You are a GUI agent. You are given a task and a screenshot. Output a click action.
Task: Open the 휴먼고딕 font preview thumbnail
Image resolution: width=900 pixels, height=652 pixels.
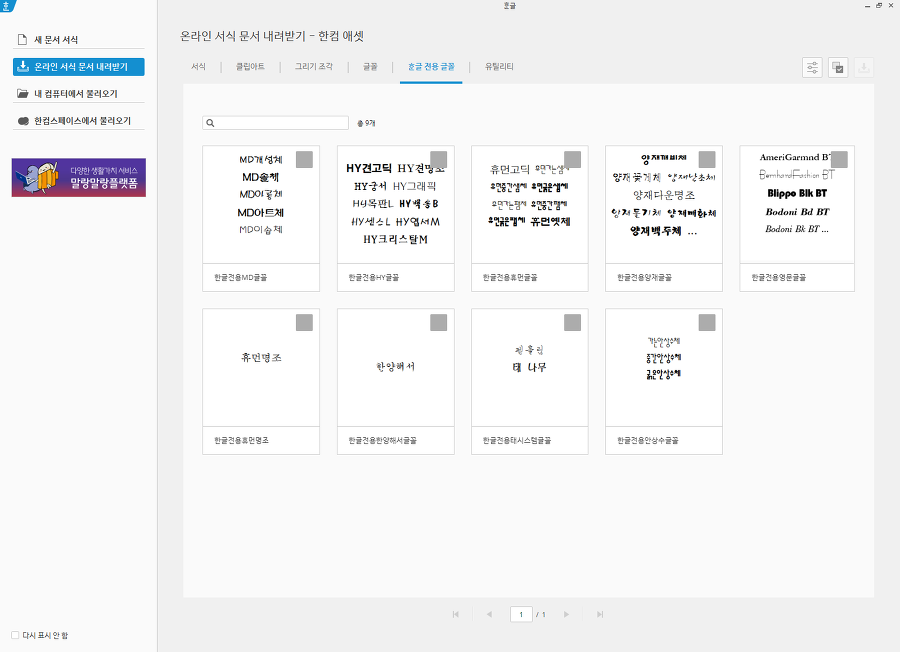coord(530,205)
